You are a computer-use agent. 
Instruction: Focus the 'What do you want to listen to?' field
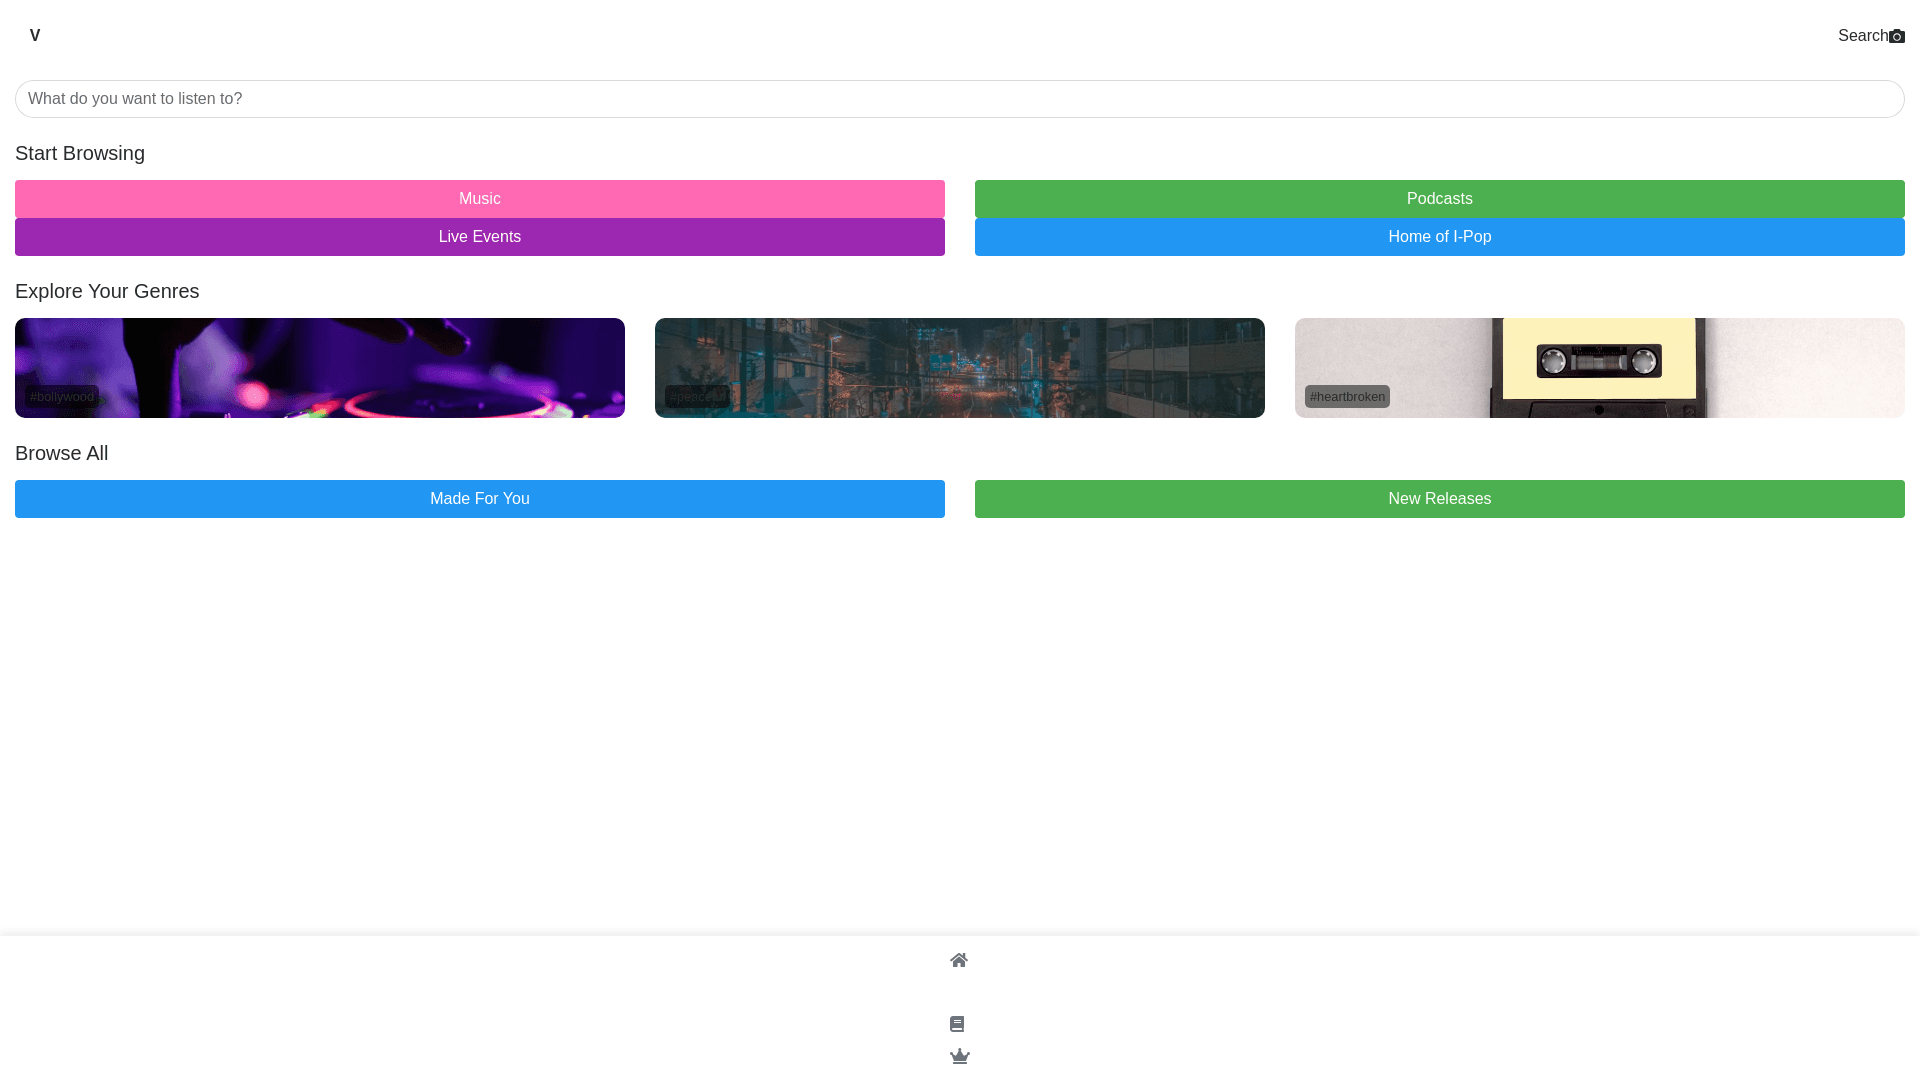[959, 99]
